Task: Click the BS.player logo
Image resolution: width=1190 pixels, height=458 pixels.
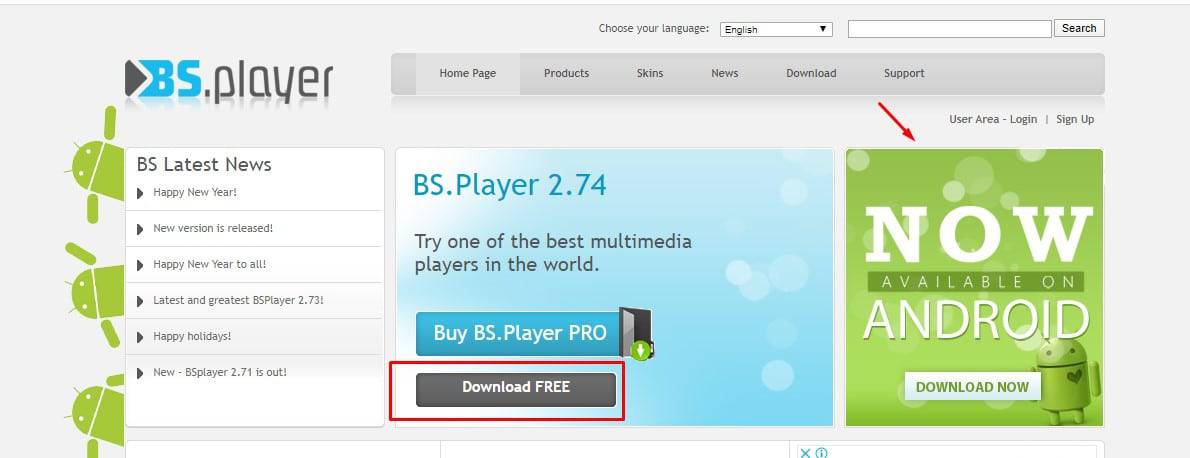Action: point(228,81)
